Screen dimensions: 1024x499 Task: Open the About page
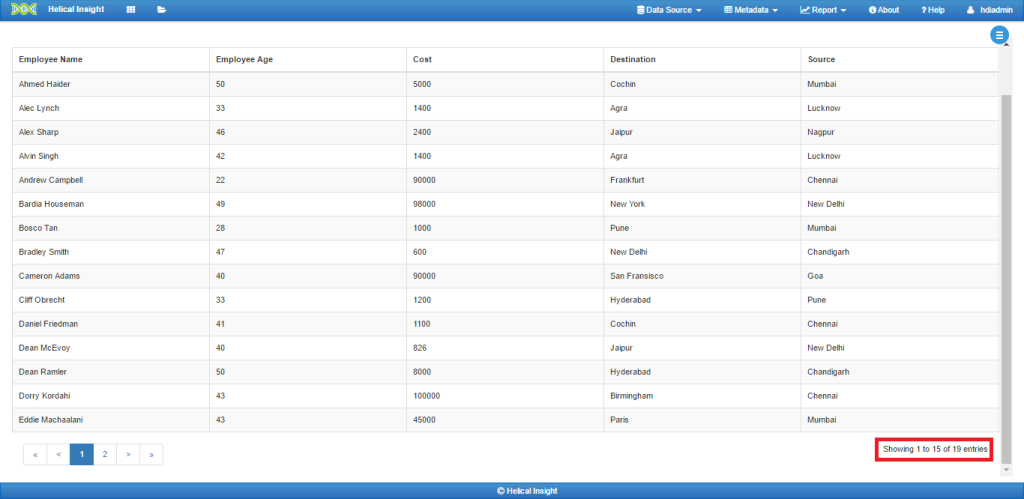(x=884, y=10)
